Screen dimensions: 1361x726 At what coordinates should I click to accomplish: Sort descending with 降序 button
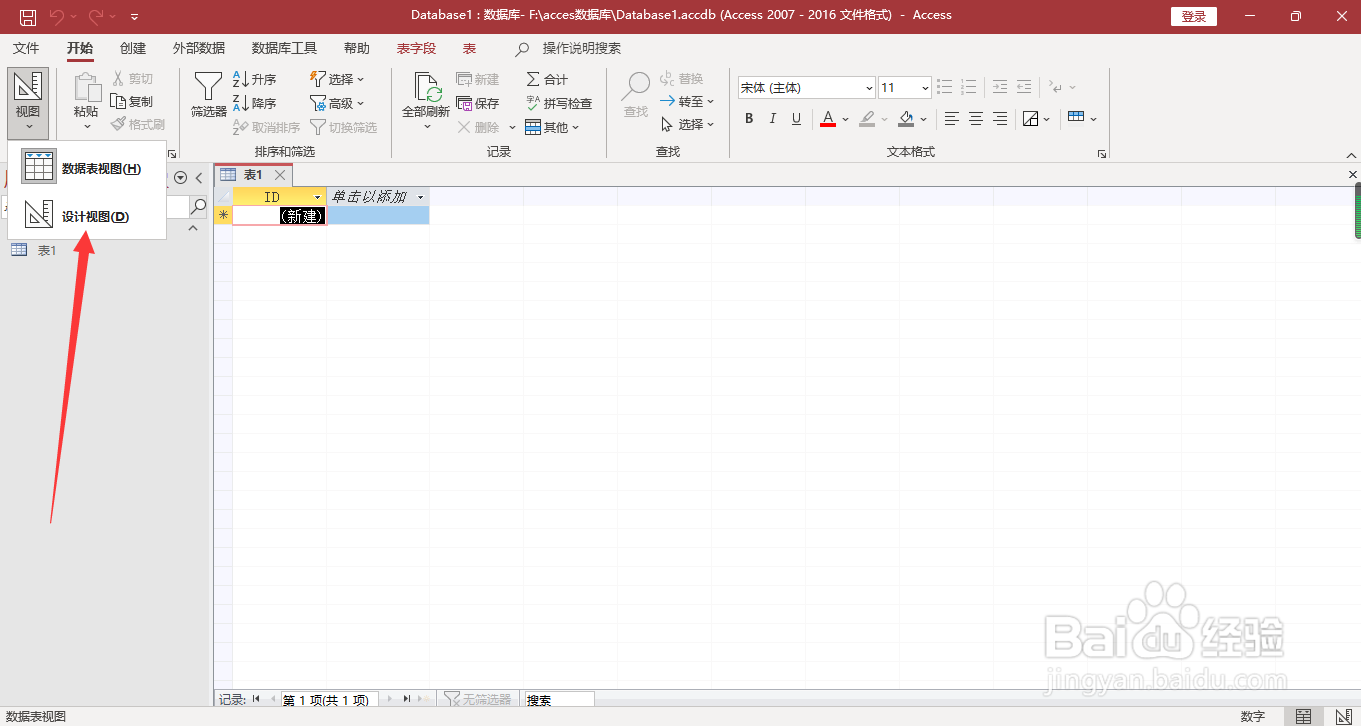point(255,103)
